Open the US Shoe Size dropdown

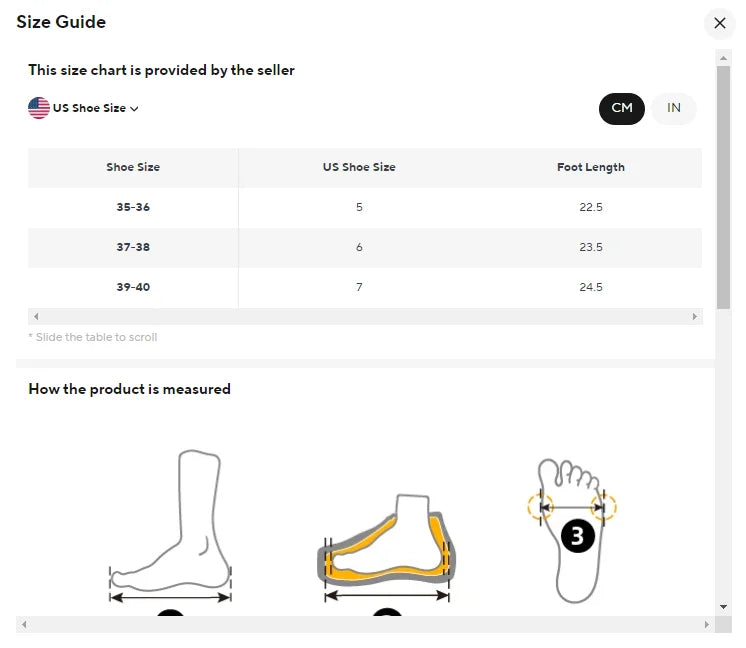[88, 108]
